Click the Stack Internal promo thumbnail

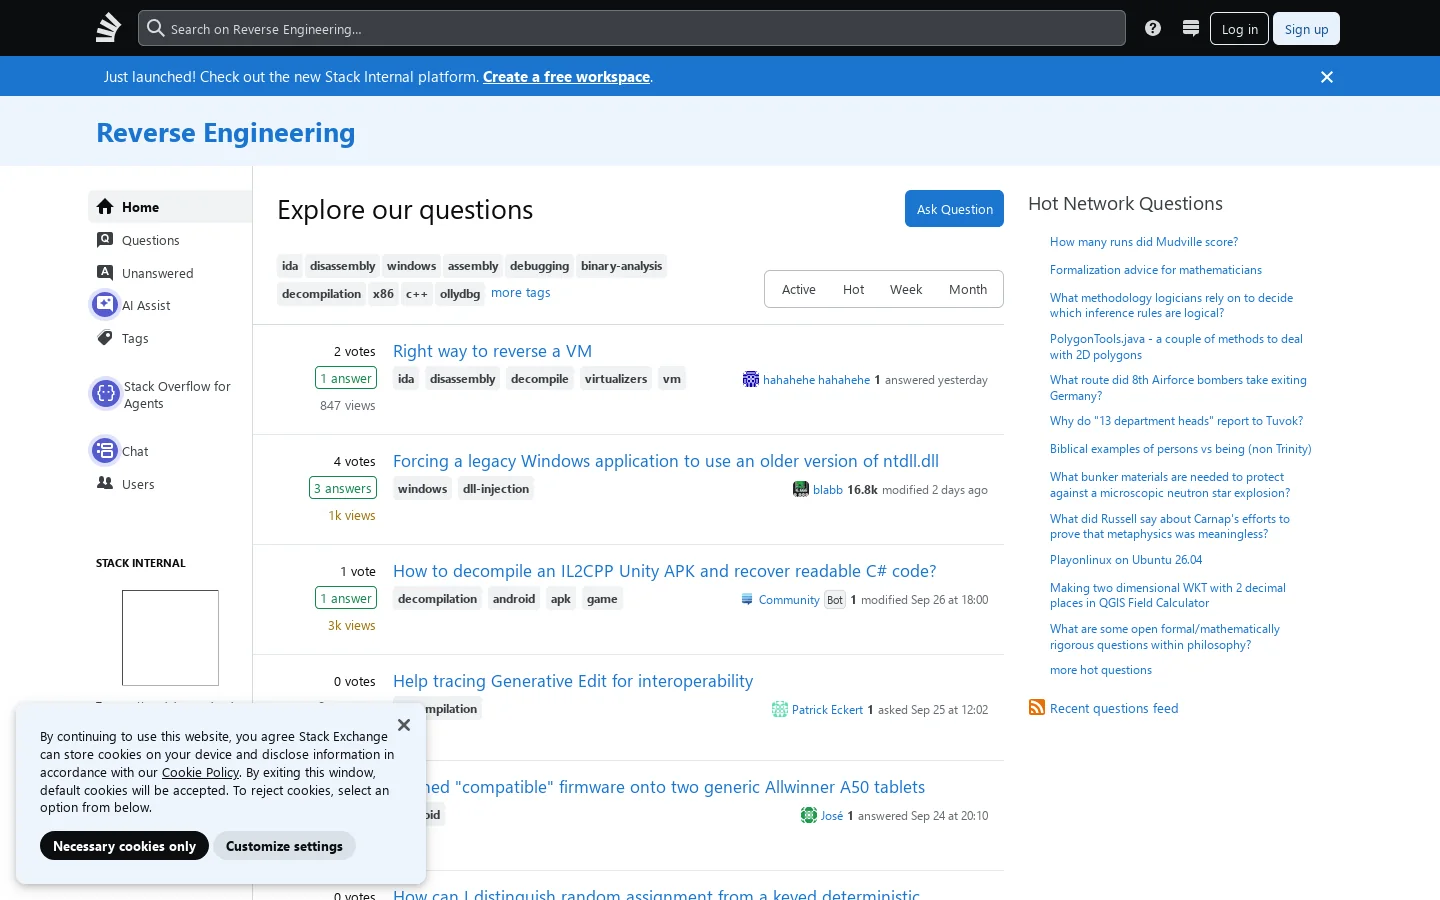click(x=170, y=638)
